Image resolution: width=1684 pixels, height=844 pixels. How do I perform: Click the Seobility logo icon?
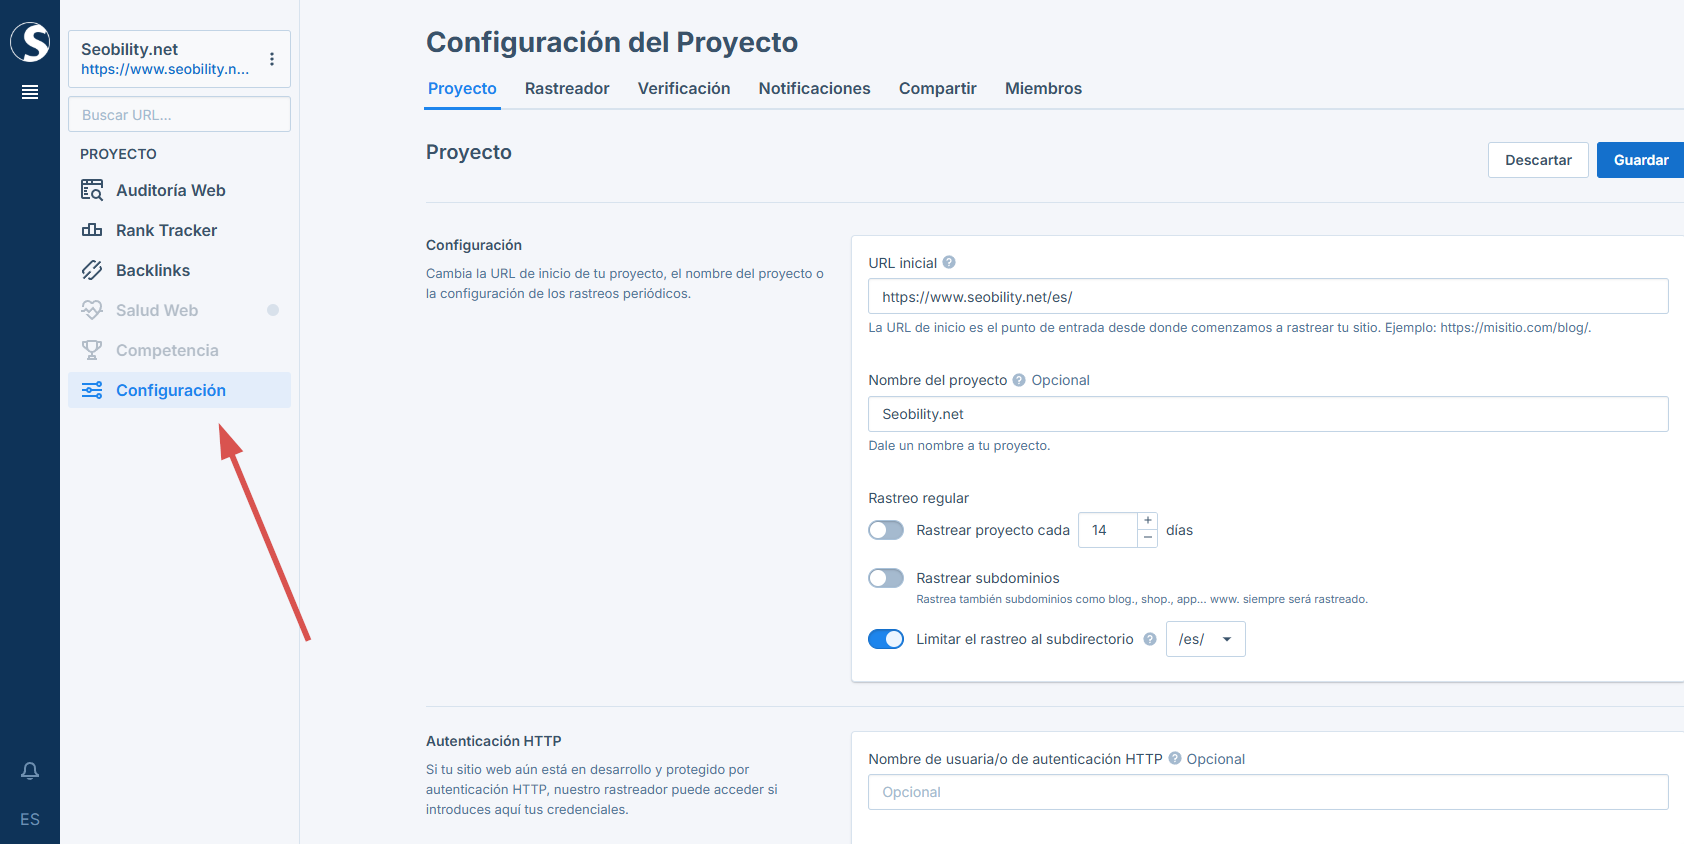point(30,41)
